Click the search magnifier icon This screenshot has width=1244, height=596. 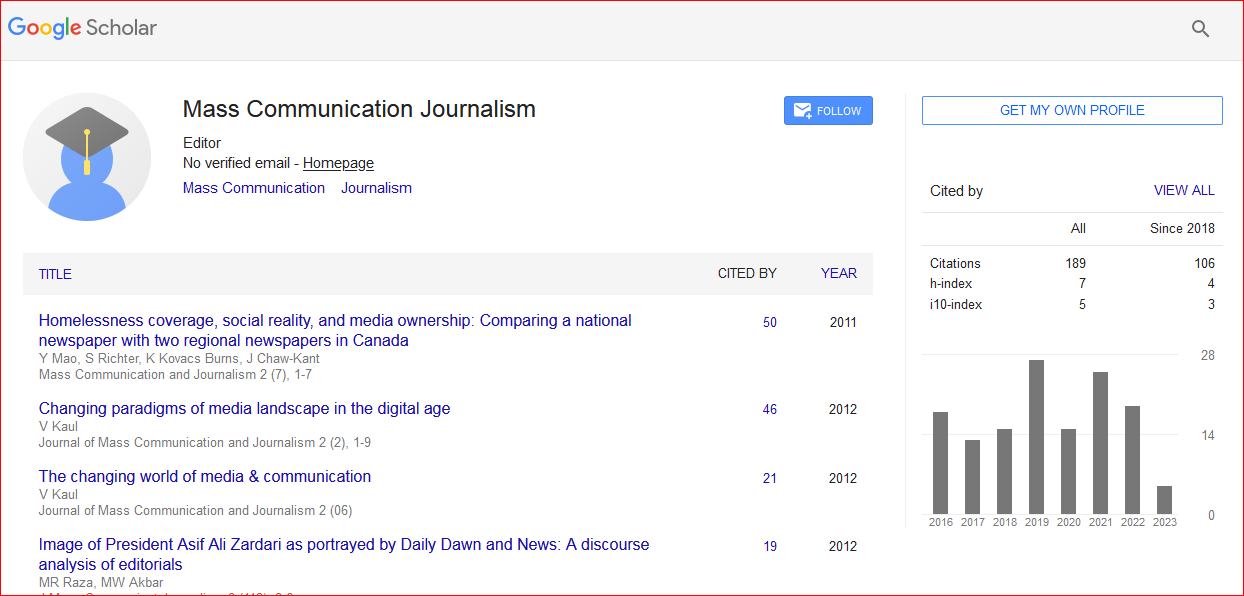(1200, 29)
